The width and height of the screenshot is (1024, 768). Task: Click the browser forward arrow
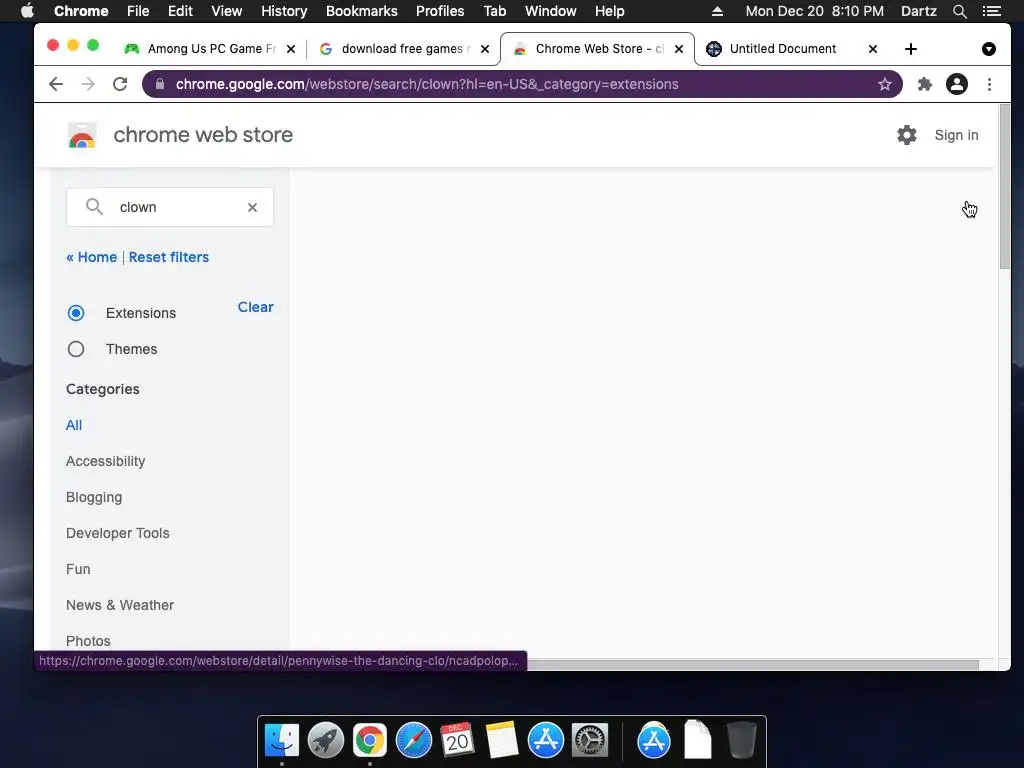click(x=88, y=84)
